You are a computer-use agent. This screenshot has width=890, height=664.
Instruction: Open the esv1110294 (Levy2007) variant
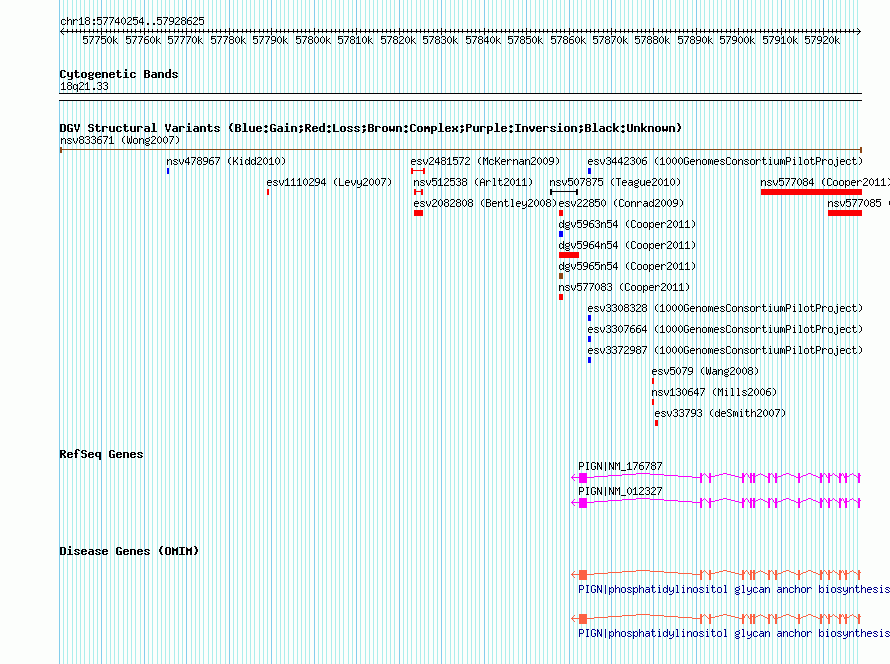(x=329, y=182)
